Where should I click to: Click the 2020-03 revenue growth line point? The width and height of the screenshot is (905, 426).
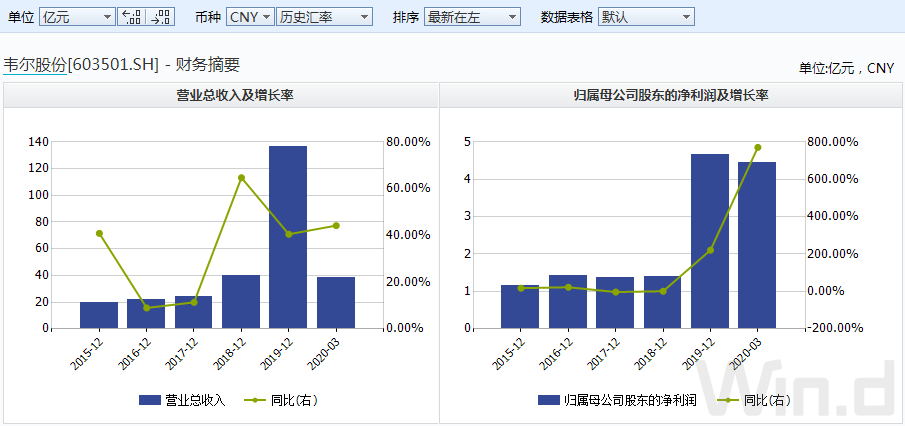tap(336, 226)
